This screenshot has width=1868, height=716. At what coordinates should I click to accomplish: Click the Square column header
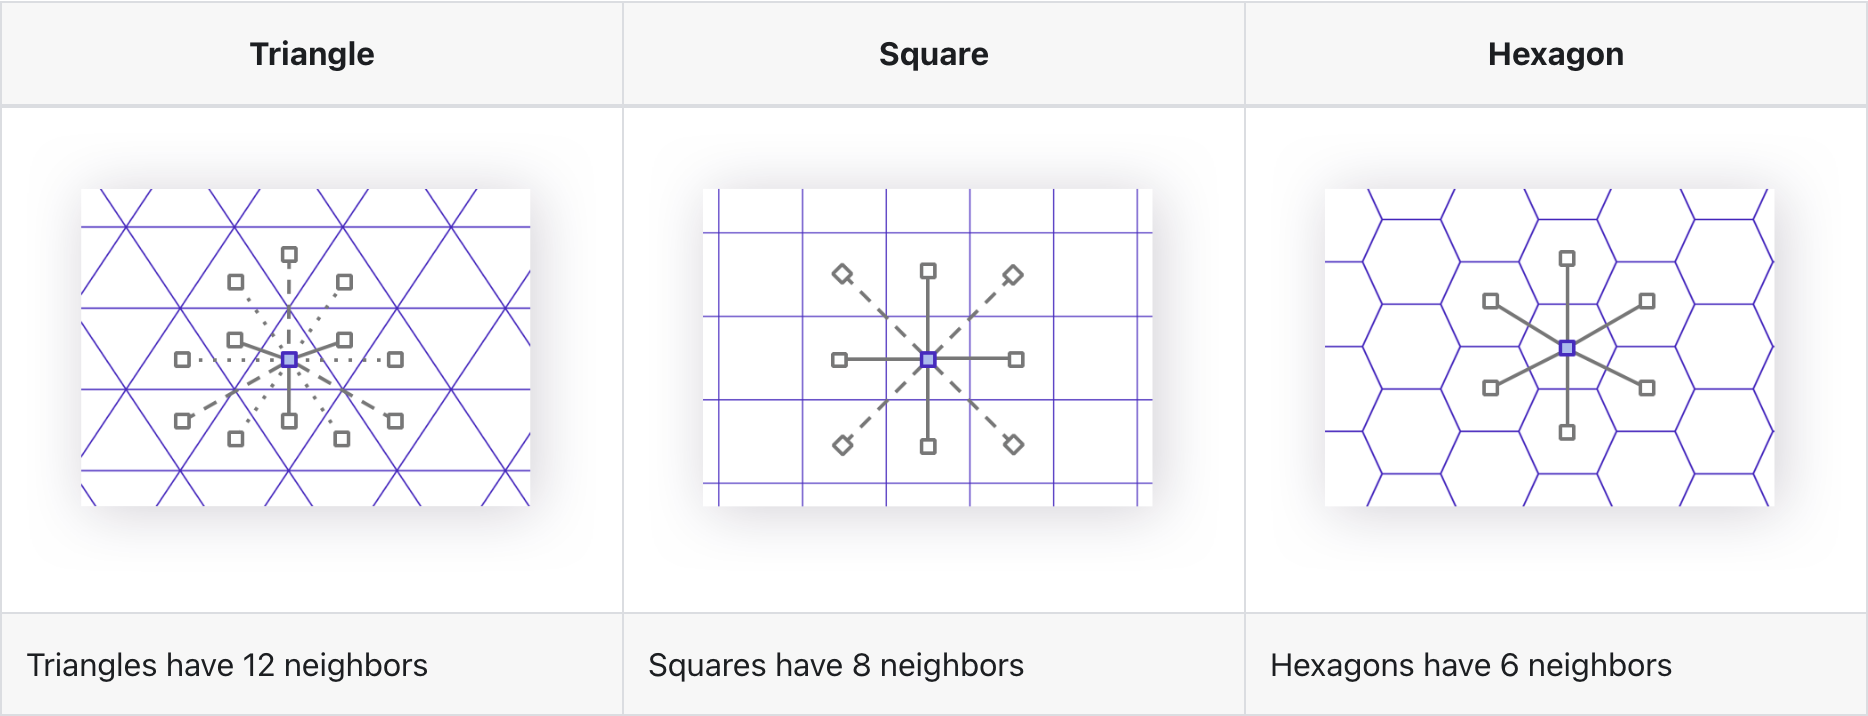point(933,54)
